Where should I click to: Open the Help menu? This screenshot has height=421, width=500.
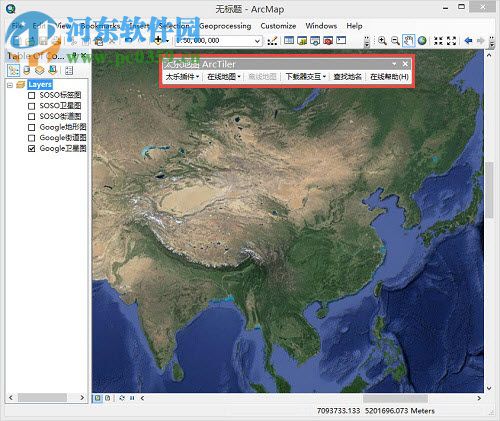pyautogui.click(x=354, y=26)
